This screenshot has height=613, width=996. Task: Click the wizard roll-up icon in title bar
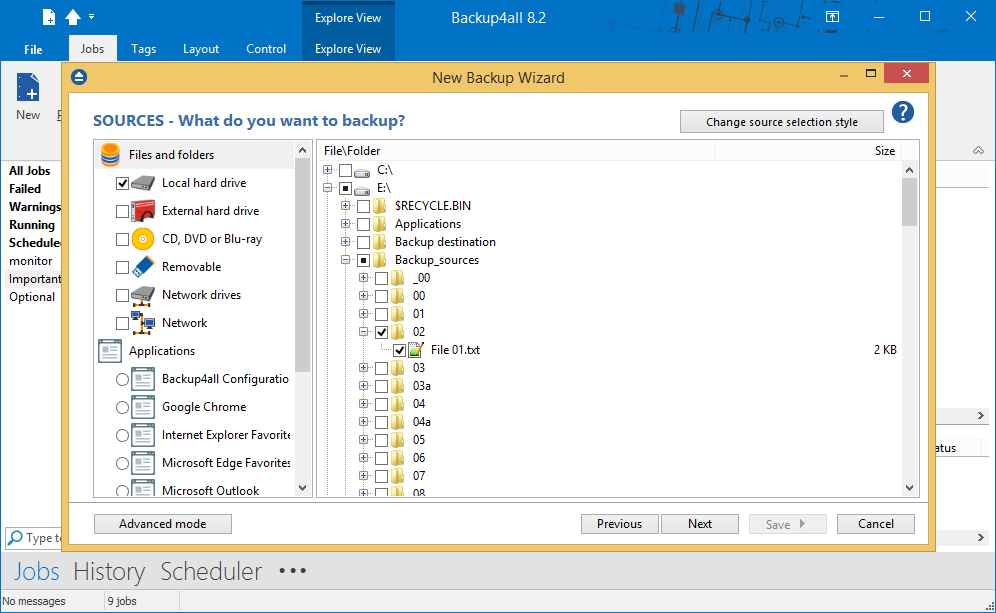[80, 77]
